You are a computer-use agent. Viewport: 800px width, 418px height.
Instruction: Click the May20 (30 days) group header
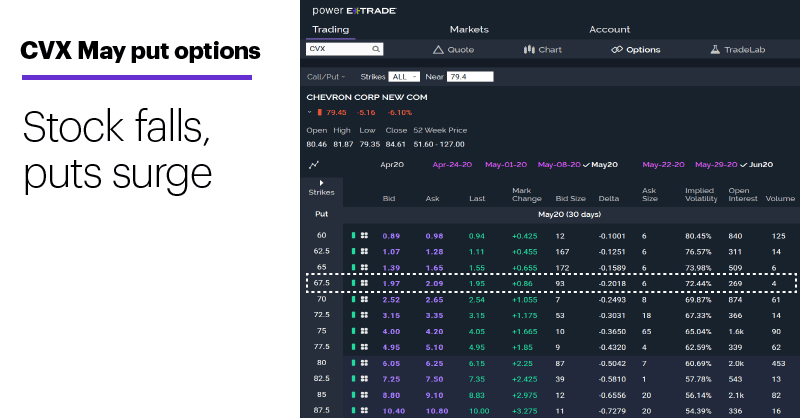click(x=569, y=214)
